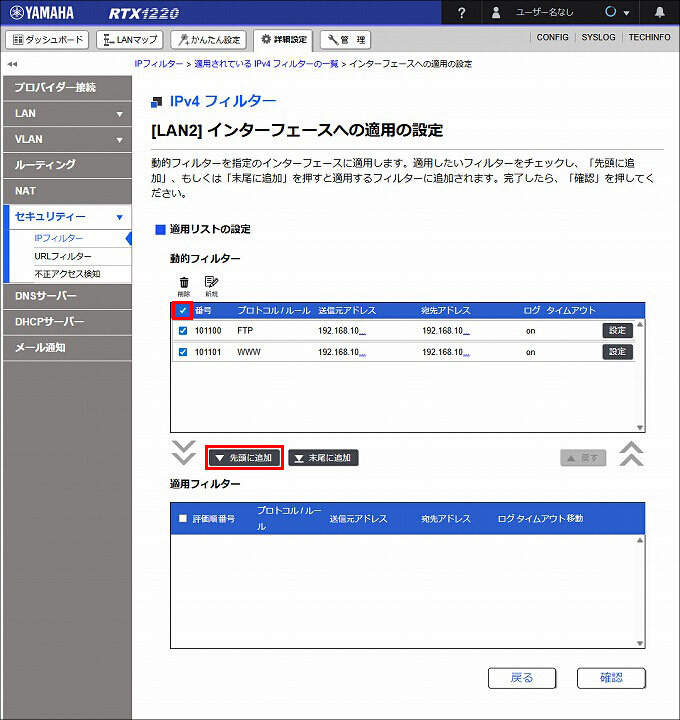Image resolution: width=680 pixels, height=720 pixels.
Task: Open プロバイダー接続 in the sidebar
Action: click(x=67, y=88)
